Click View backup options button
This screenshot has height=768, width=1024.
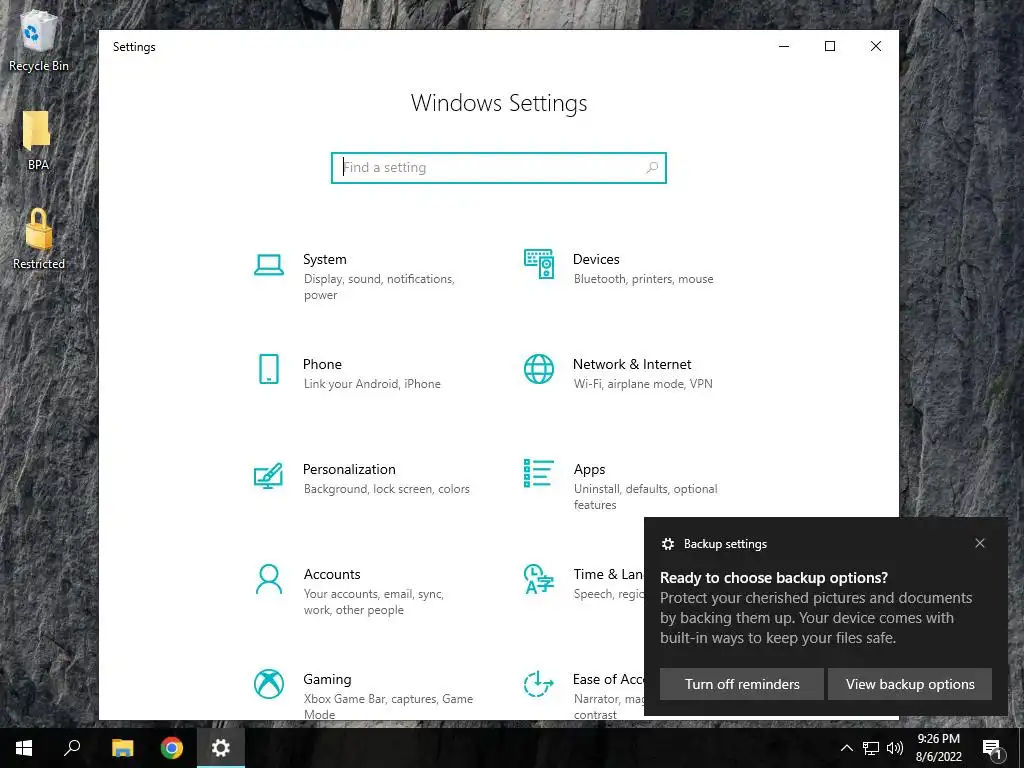[x=910, y=684]
